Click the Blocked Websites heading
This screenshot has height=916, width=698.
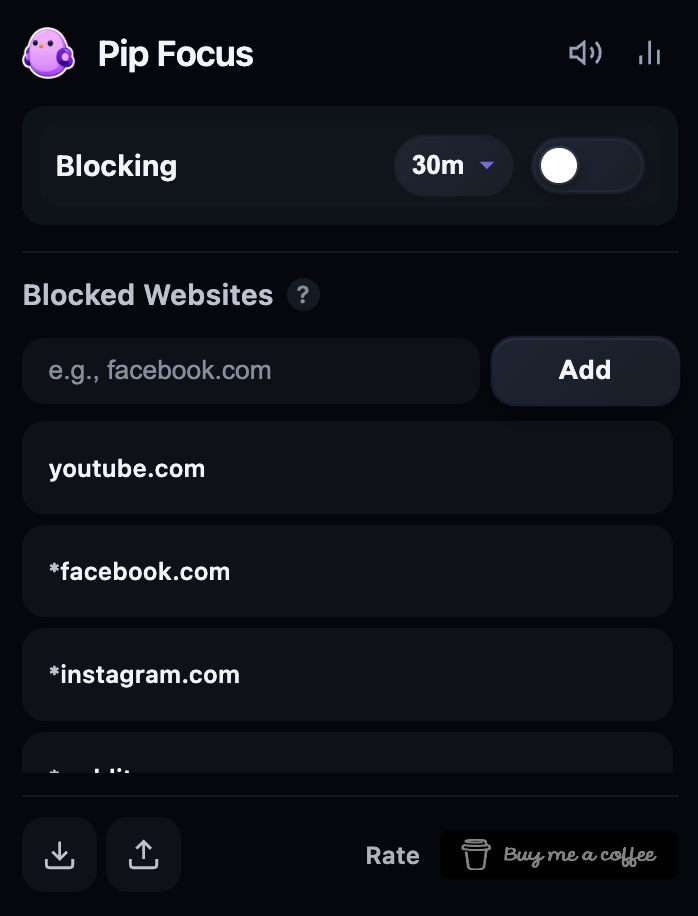point(148,295)
